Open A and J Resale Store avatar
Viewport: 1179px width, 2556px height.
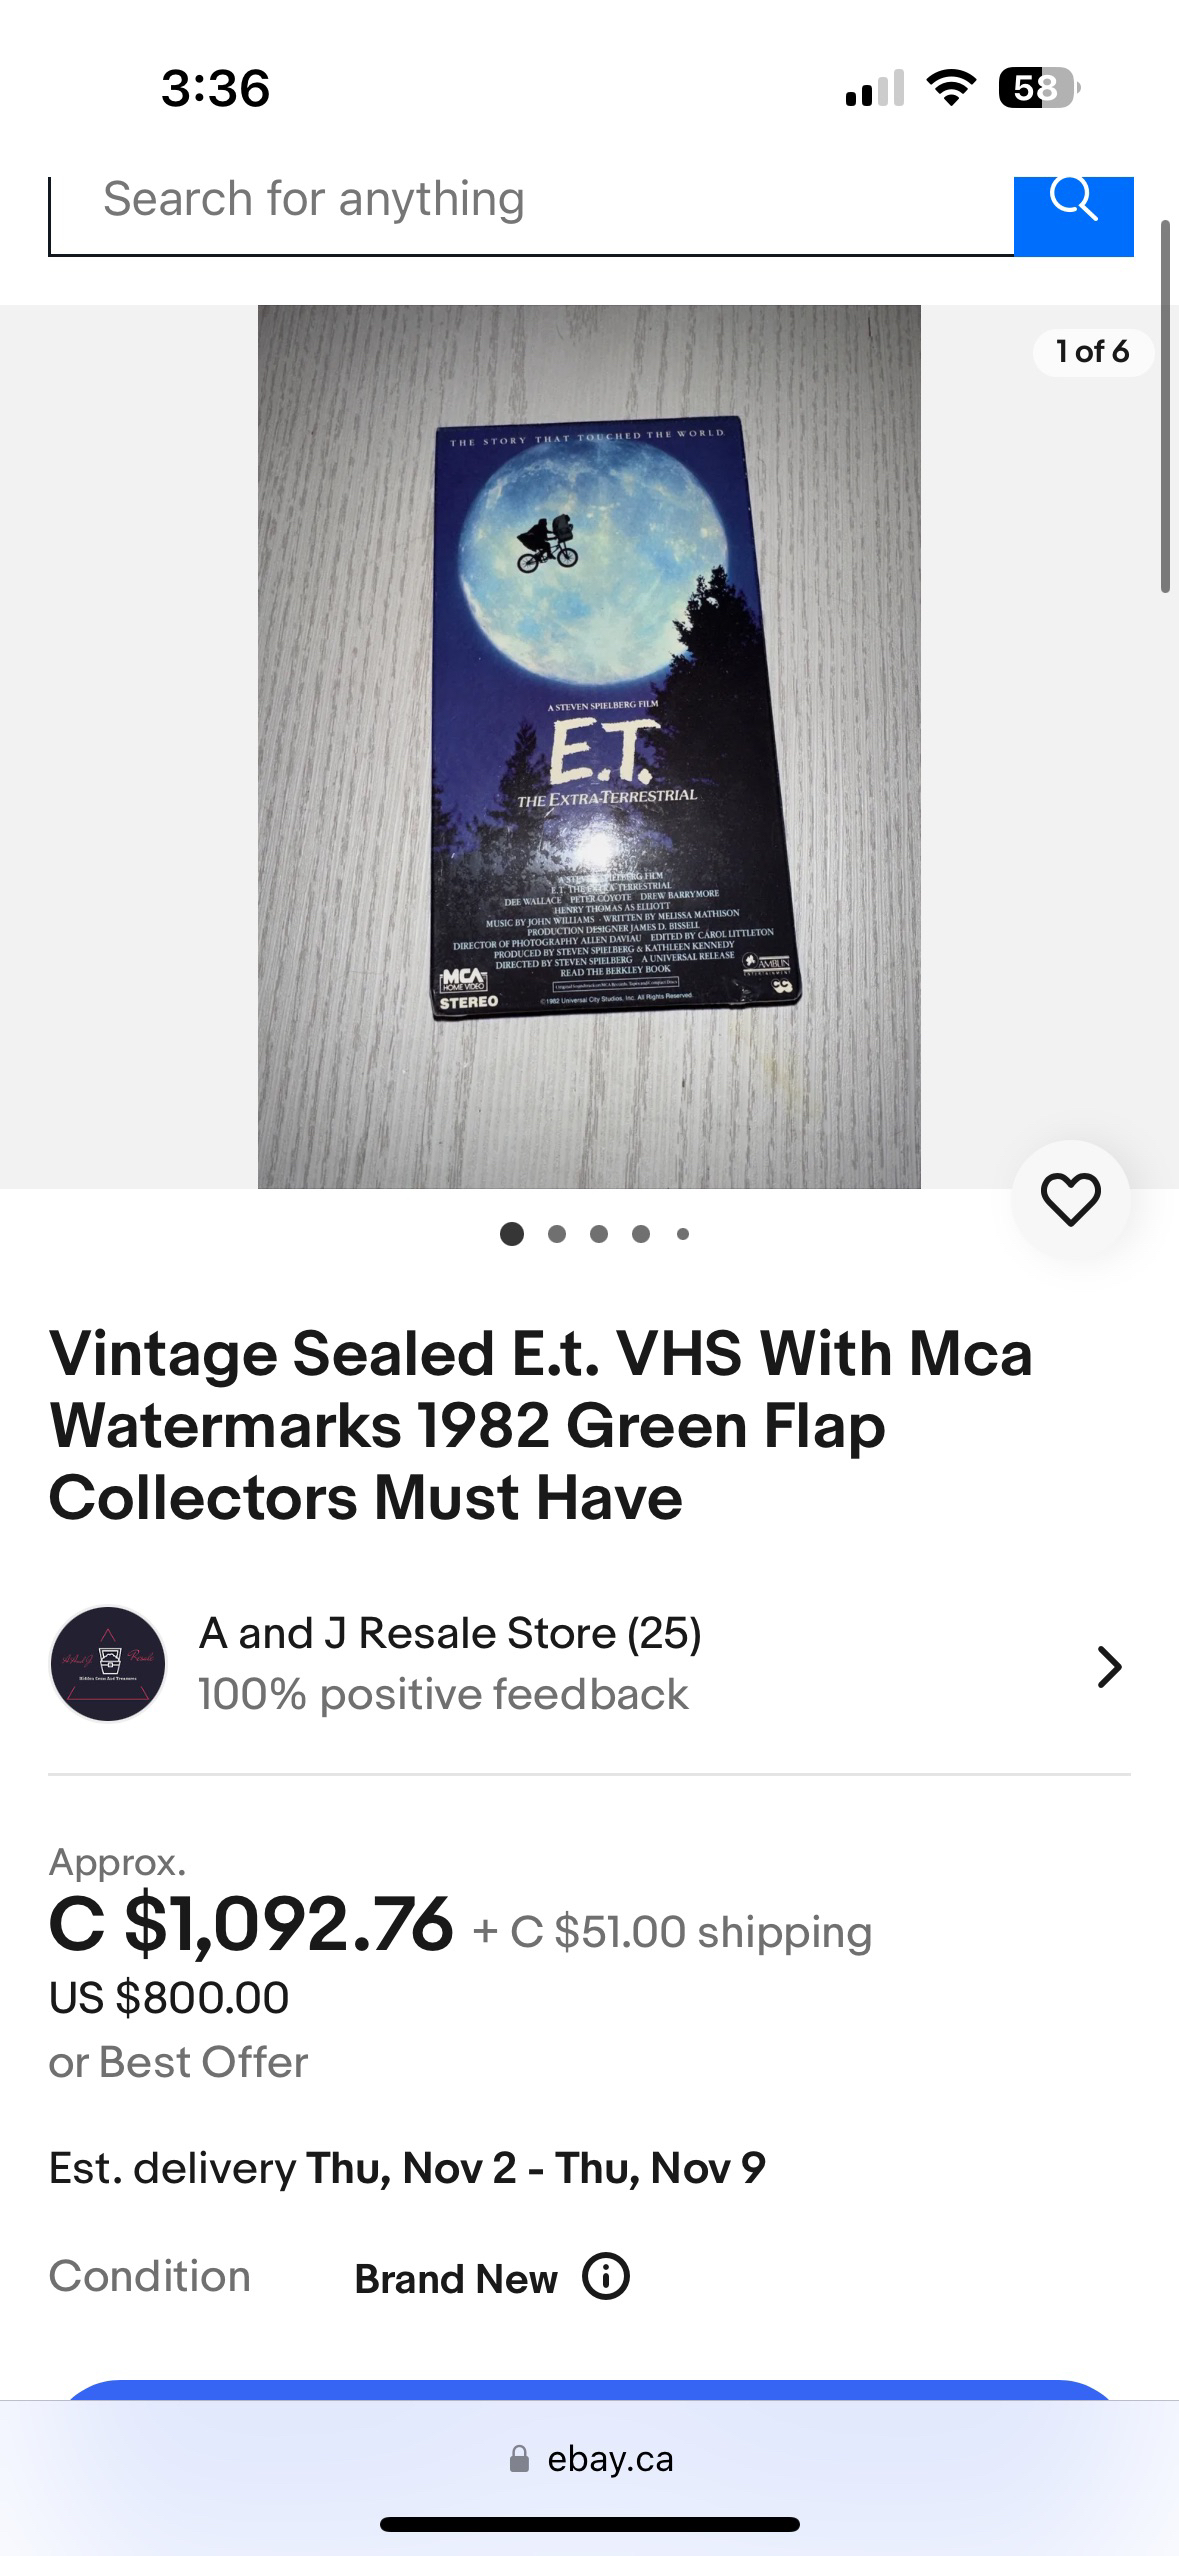tap(108, 1664)
